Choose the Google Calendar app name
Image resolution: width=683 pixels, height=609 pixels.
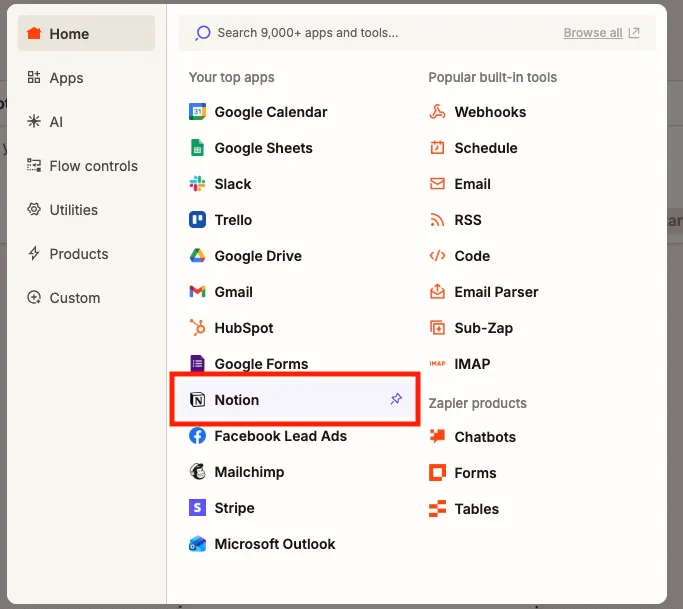(x=270, y=112)
